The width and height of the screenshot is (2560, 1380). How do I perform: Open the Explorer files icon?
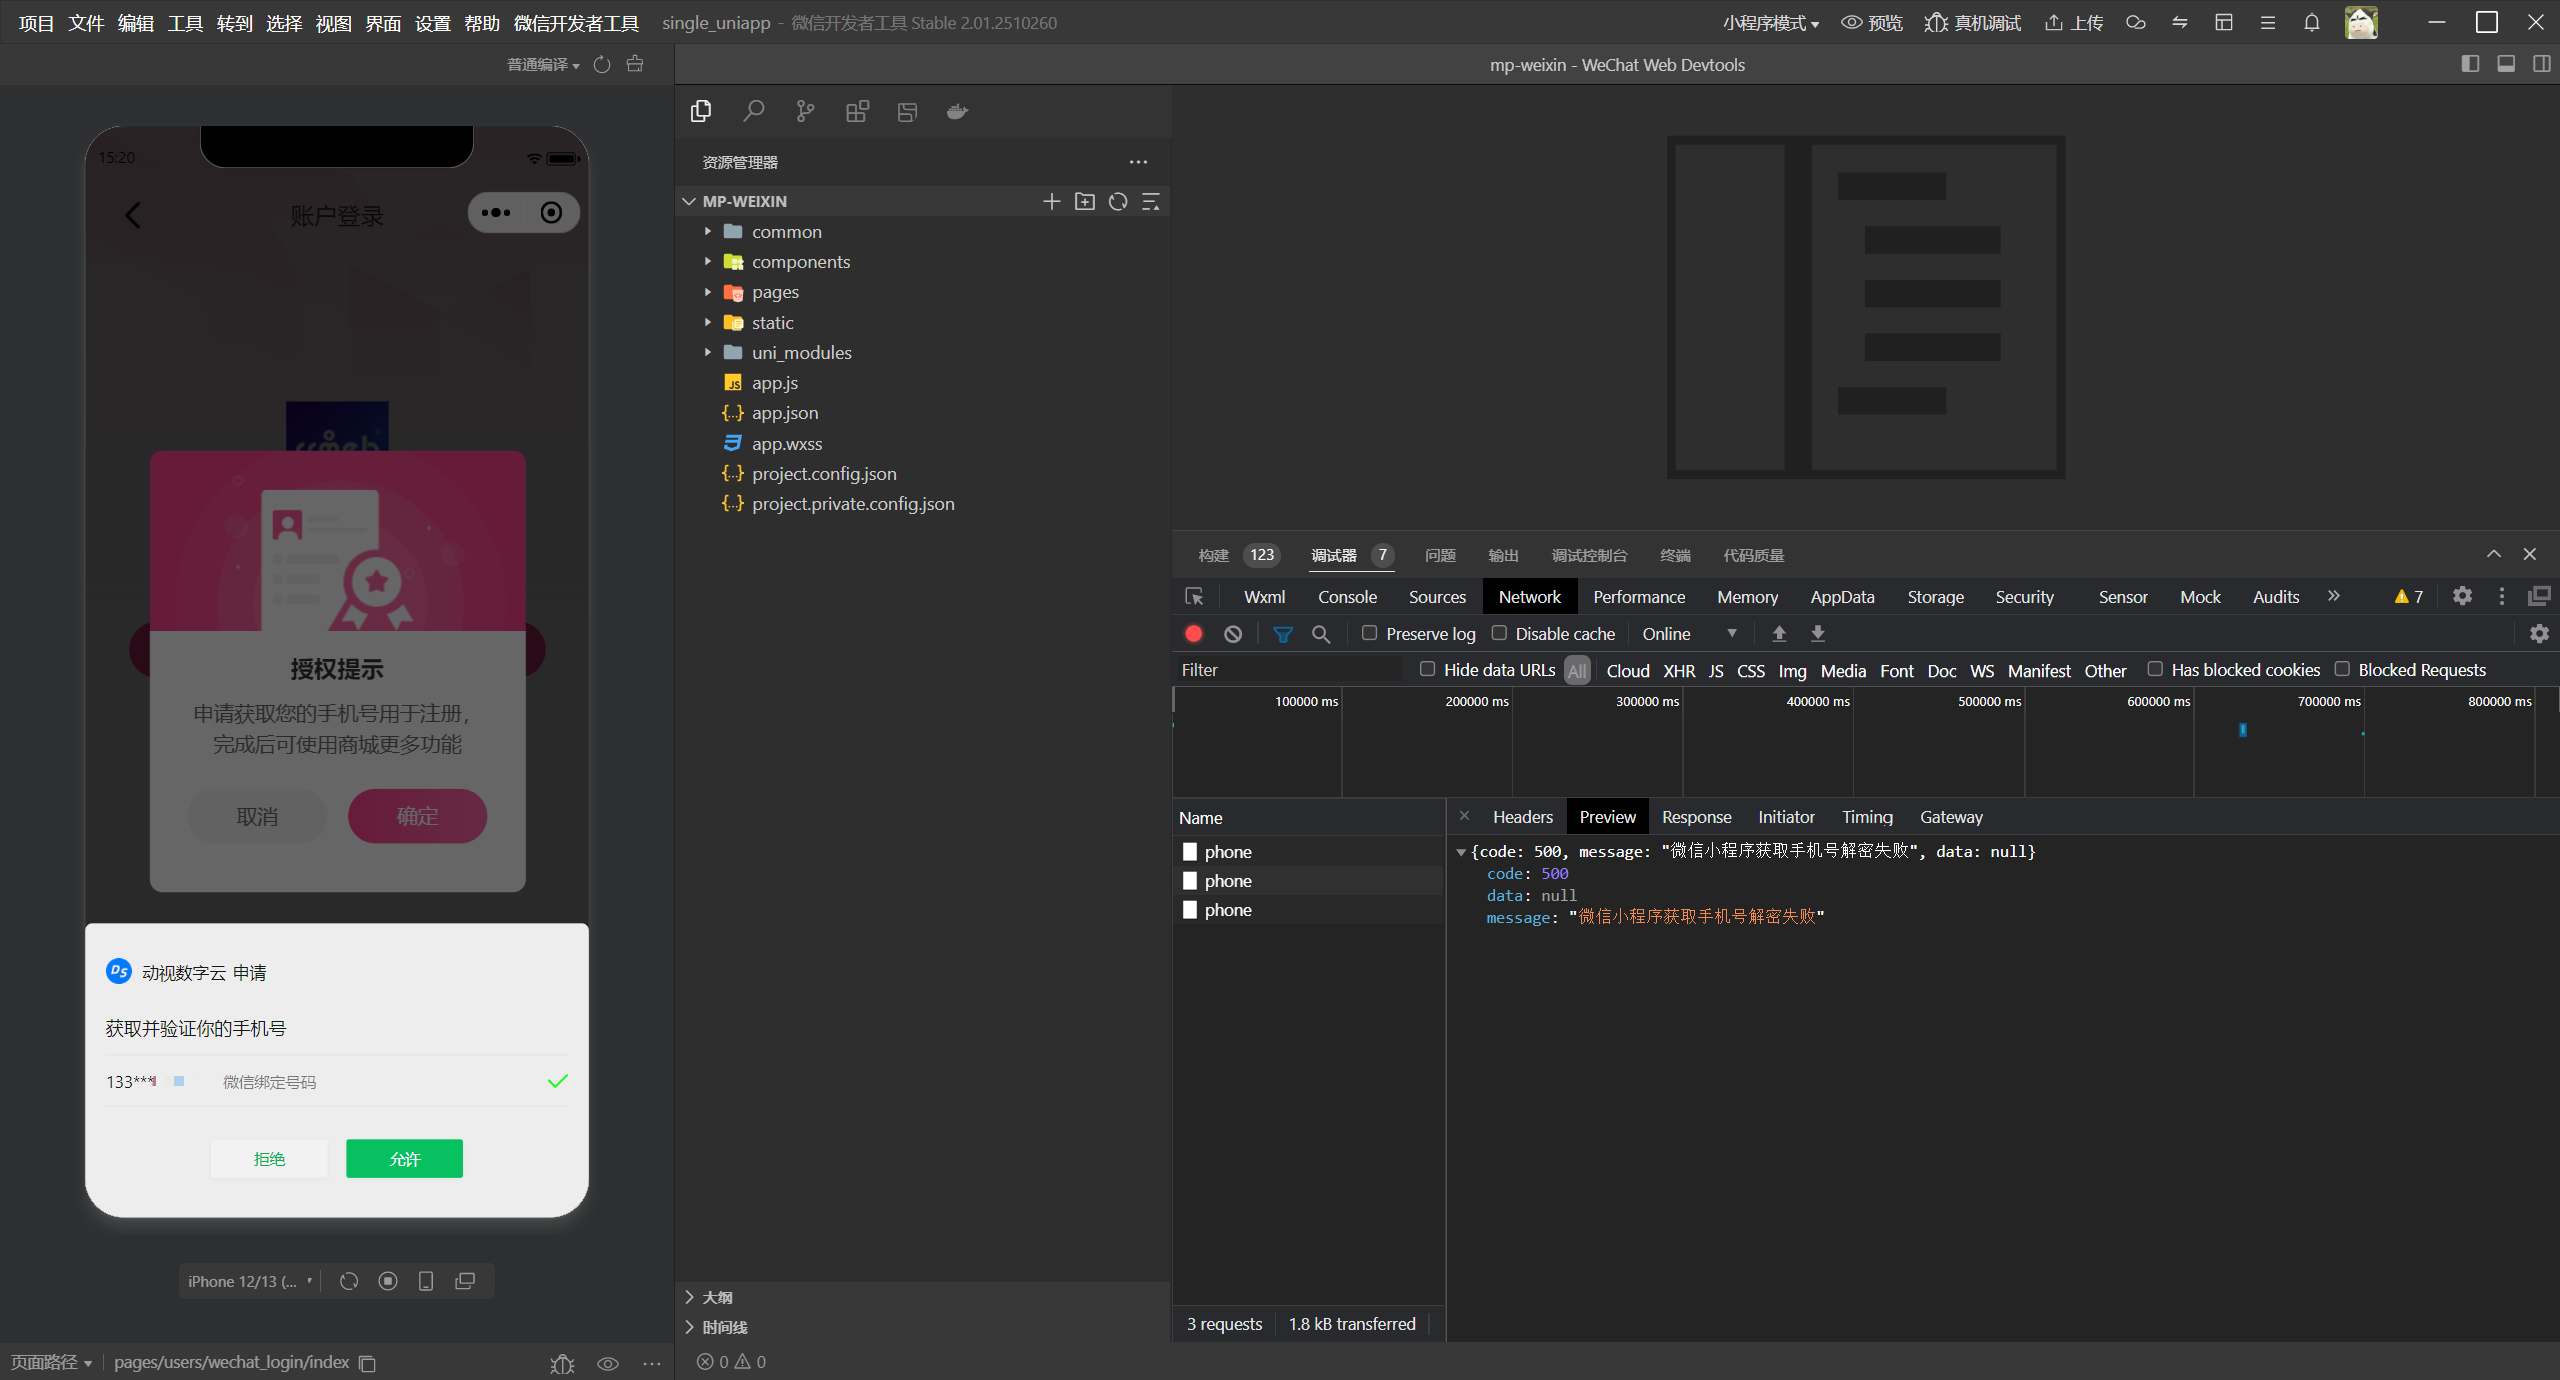click(701, 111)
